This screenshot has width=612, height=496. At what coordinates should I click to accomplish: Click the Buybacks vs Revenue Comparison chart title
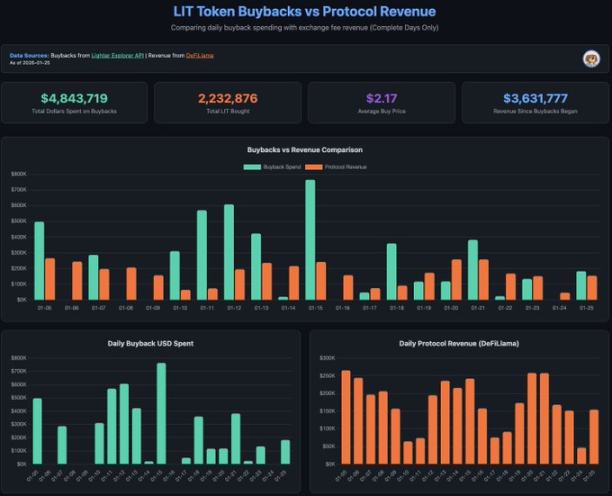305,150
